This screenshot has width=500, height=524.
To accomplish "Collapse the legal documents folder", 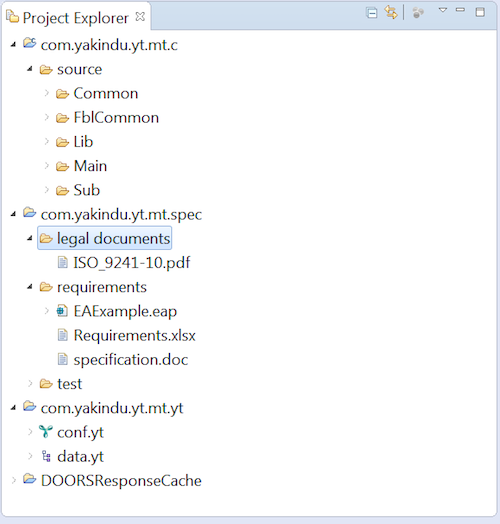I will click(30, 238).
